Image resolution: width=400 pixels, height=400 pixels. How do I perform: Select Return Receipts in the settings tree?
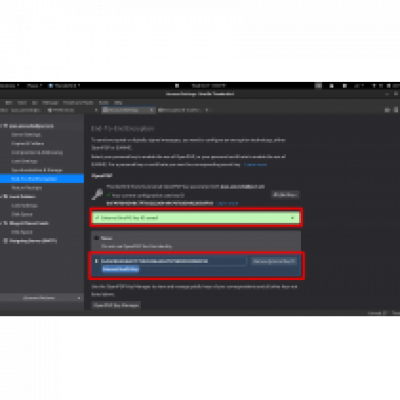[x=27, y=188]
